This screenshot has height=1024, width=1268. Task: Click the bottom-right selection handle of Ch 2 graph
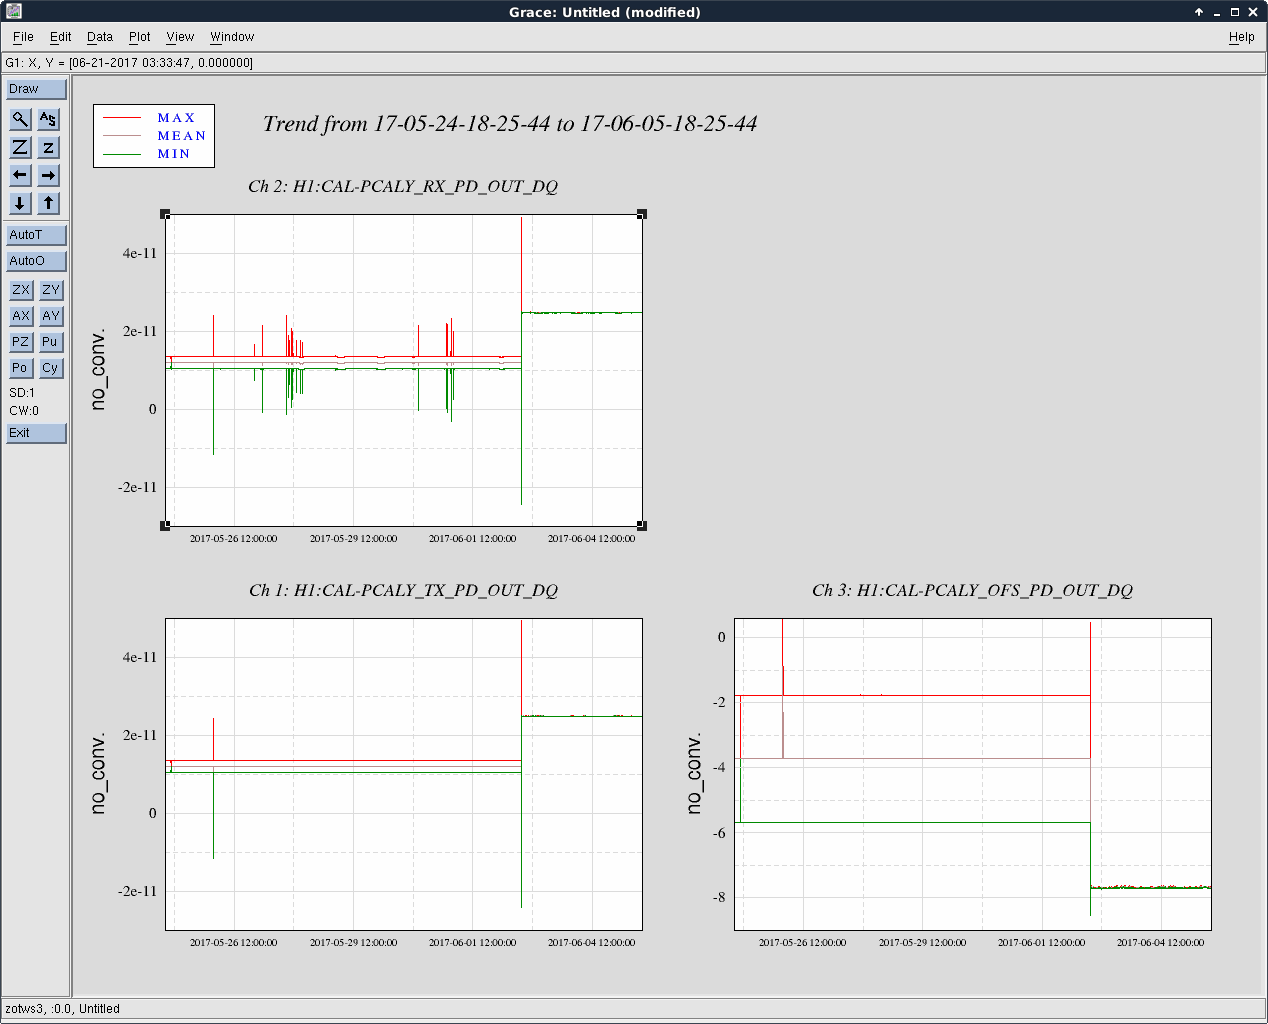pos(642,525)
